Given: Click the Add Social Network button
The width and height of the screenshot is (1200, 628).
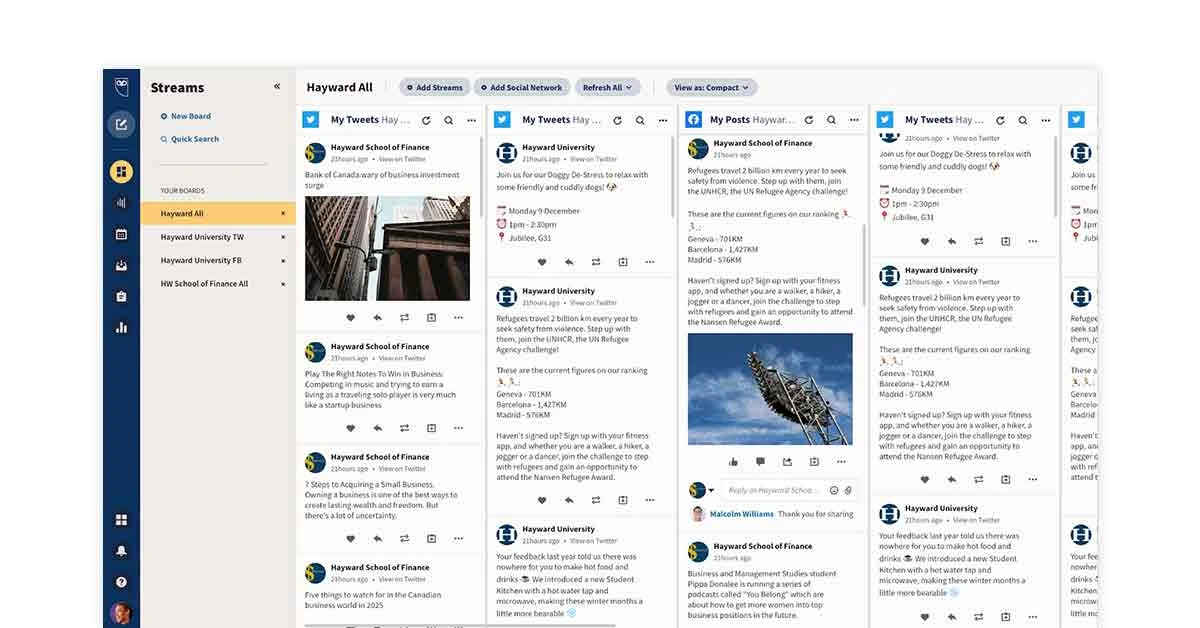Looking at the screenshot, I should (x=521, y=87).
